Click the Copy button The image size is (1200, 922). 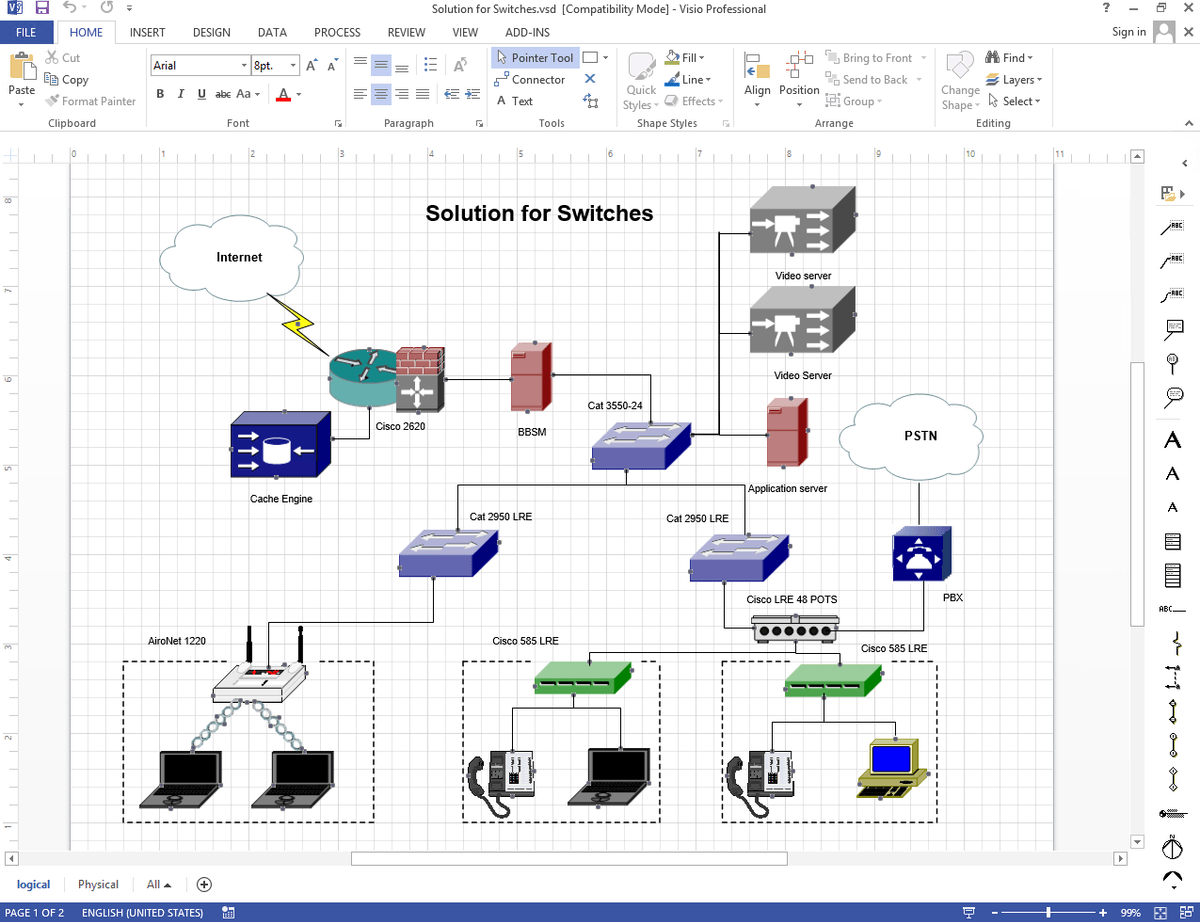pos(67,80)
